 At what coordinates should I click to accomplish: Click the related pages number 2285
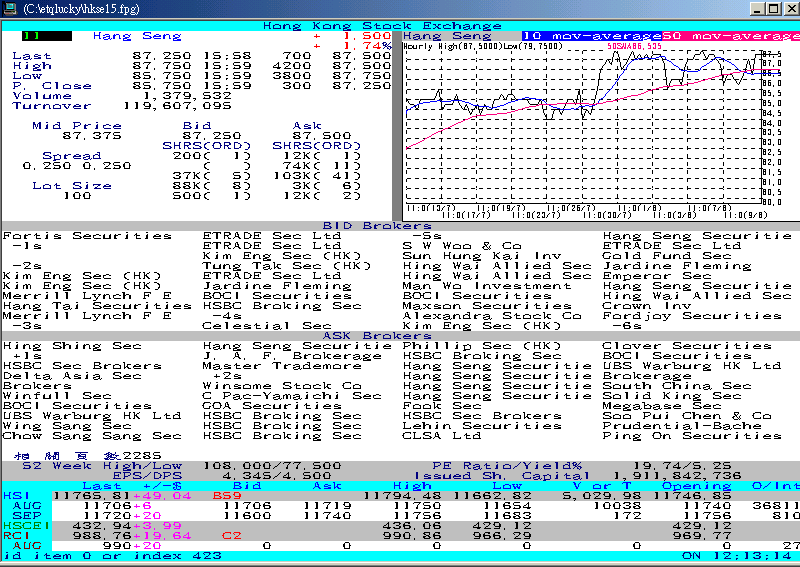point(142,456)
